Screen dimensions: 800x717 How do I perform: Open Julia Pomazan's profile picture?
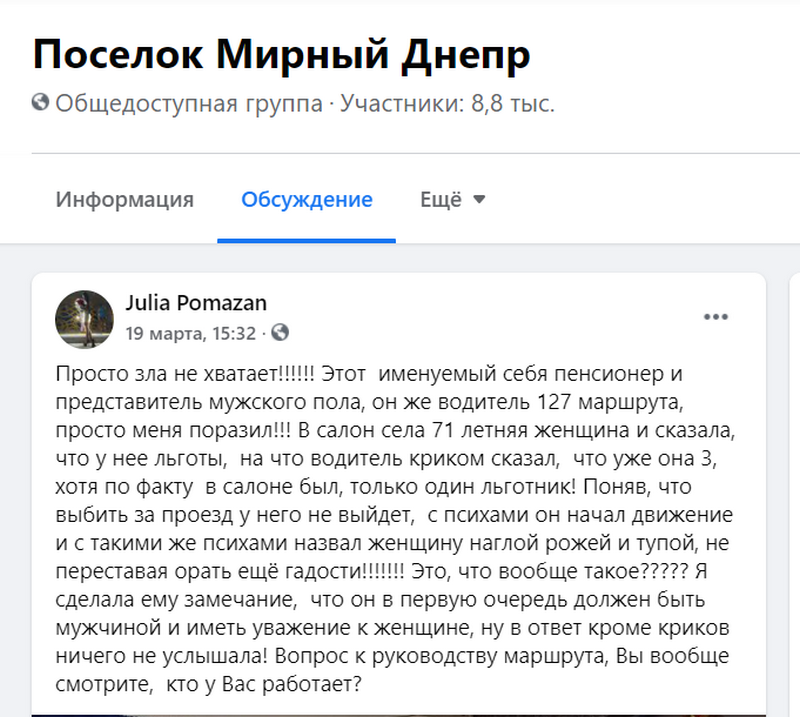point(84,319)
